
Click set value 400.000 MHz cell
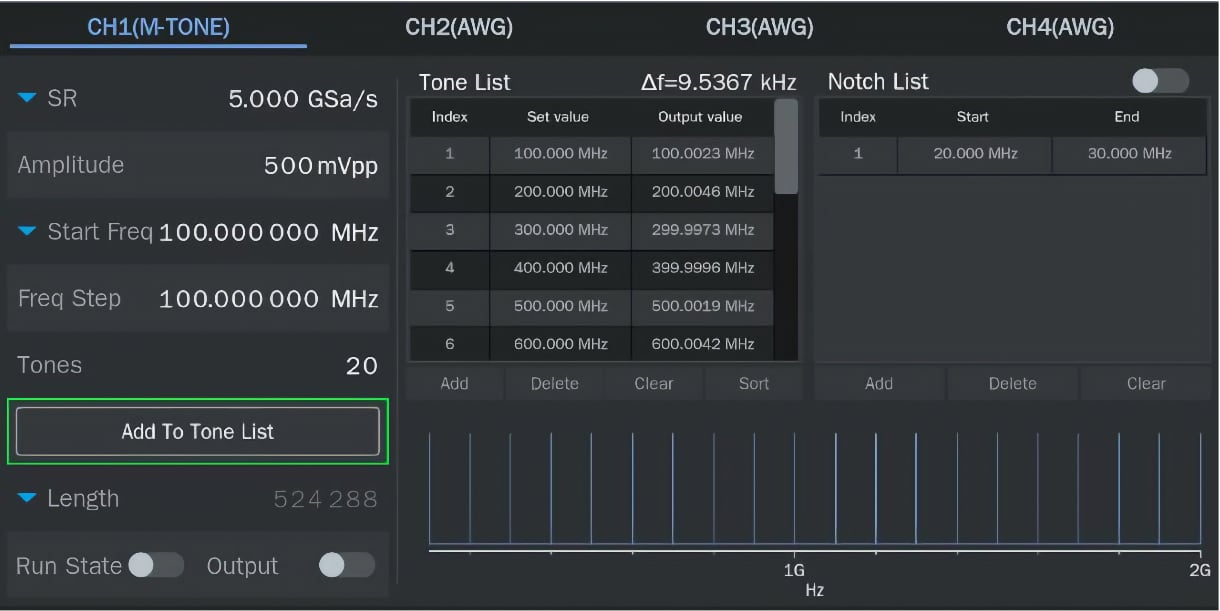pyautogui.click(x=561, y=267)
